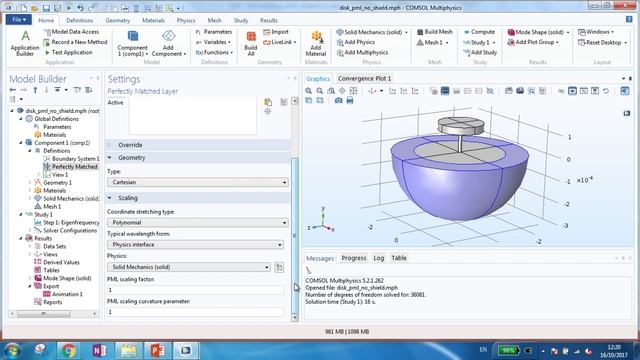Click zoom out icon in Graphics toolbar
640x360 pixels.
coord(320,91)
